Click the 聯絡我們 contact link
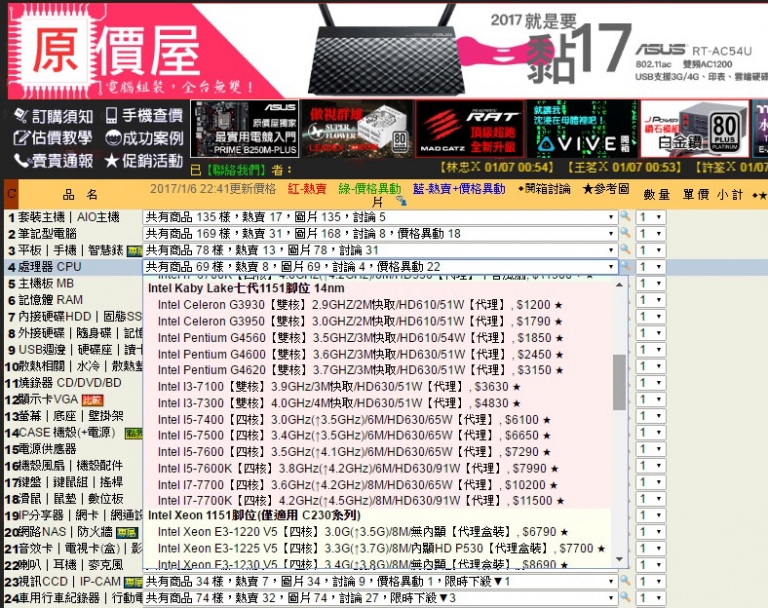The height and width of the screenshot is (608, 768). pyautogui.click(x=236, y=170)
